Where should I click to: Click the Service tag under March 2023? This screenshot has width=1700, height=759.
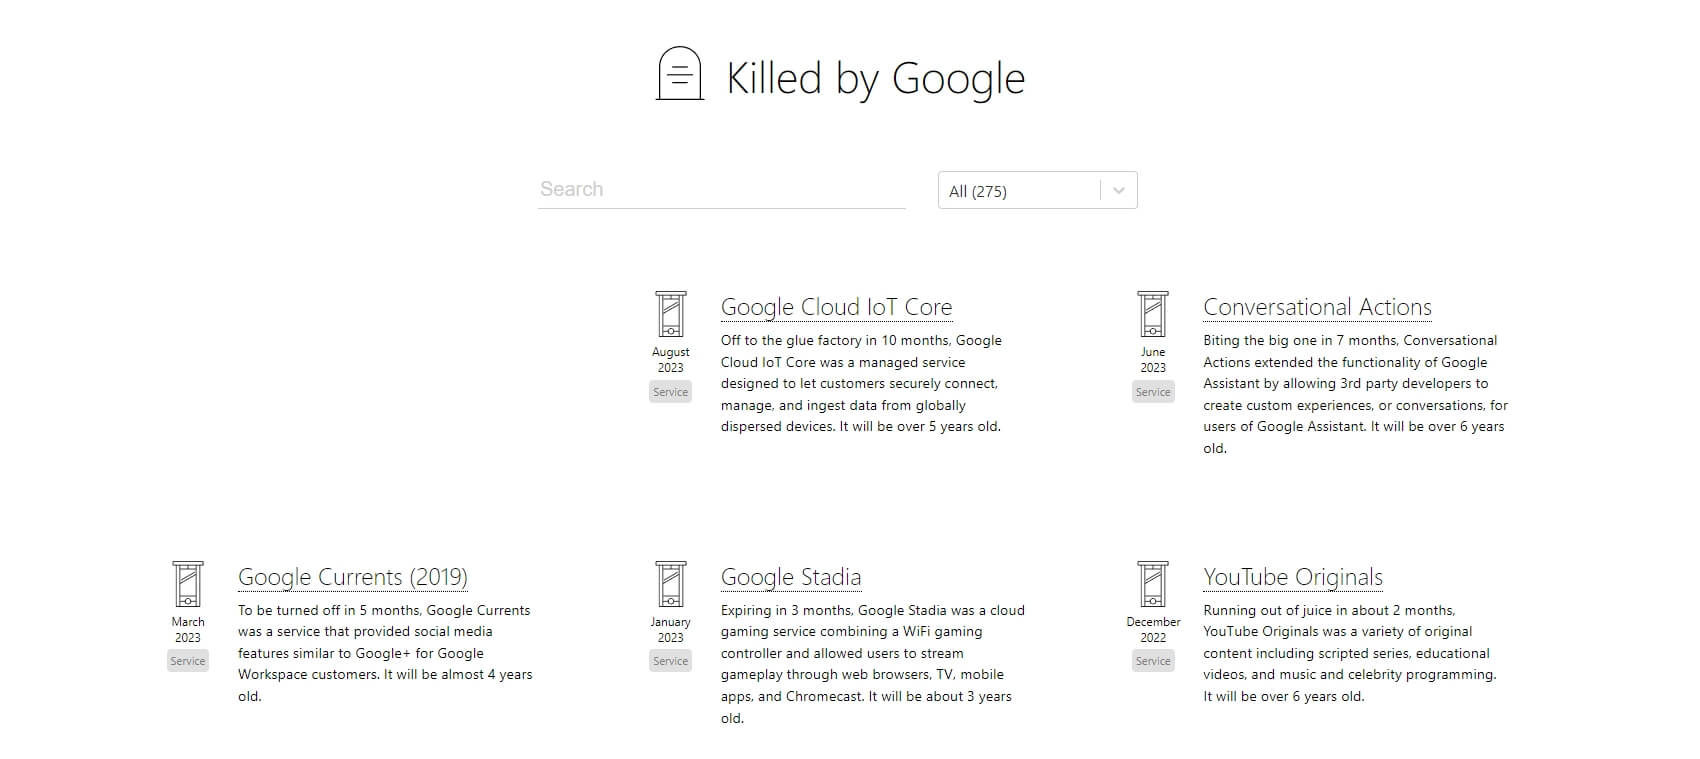pos(188,661)
